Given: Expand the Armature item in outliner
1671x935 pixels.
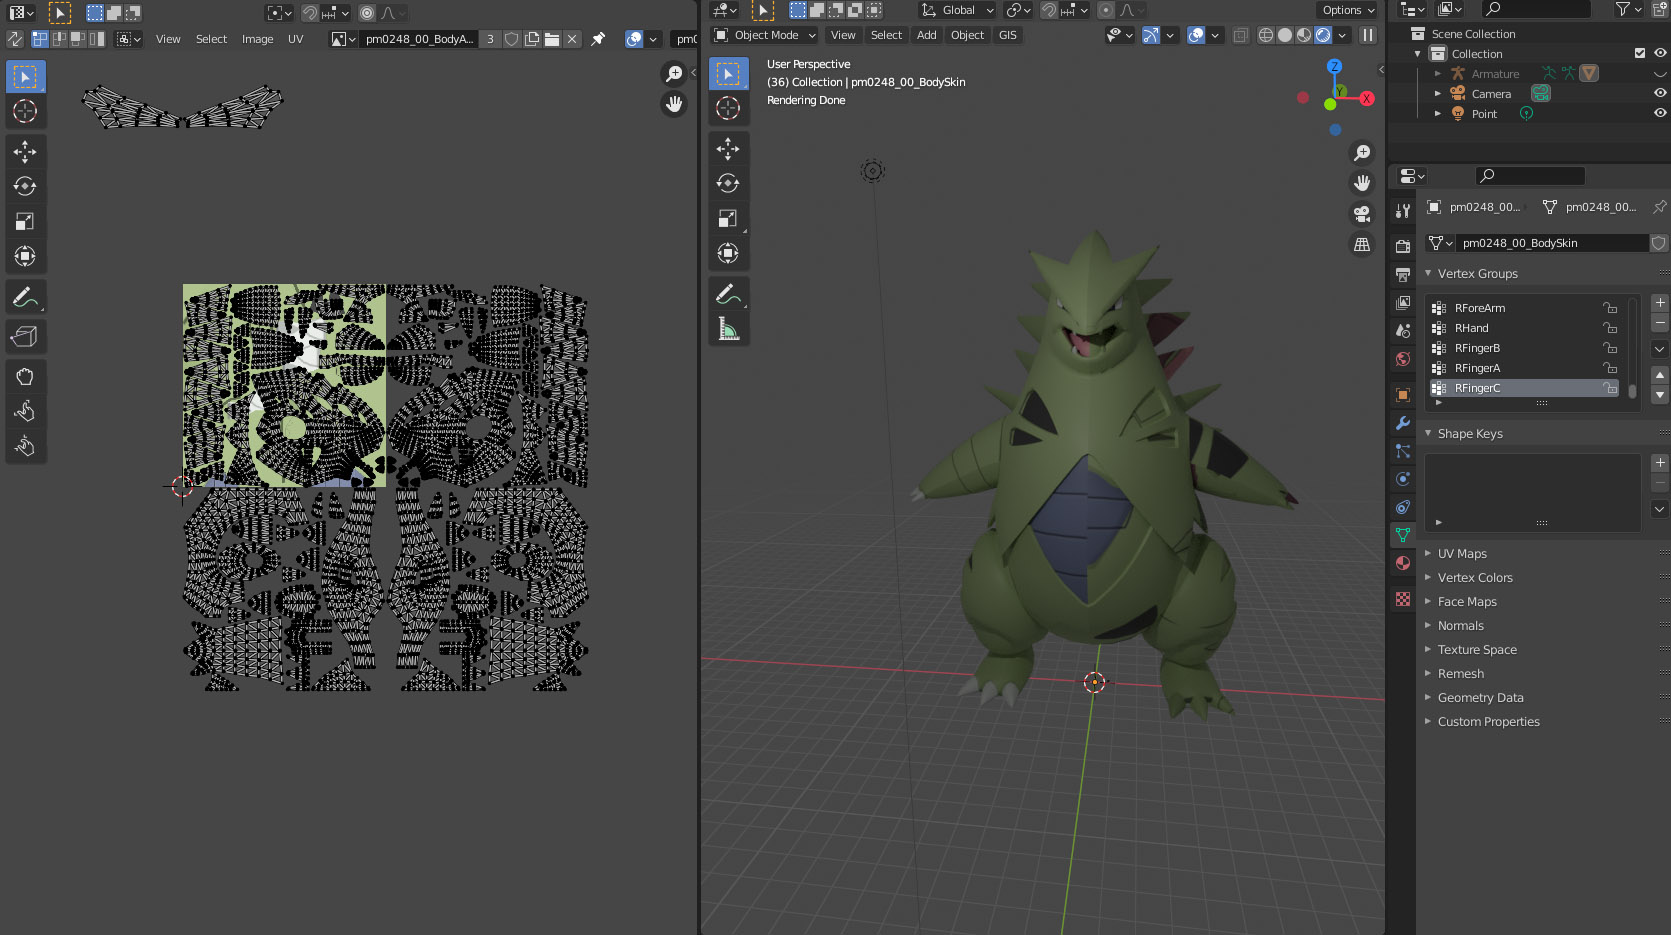Looking at the screenshot, I should (1438, 74).
